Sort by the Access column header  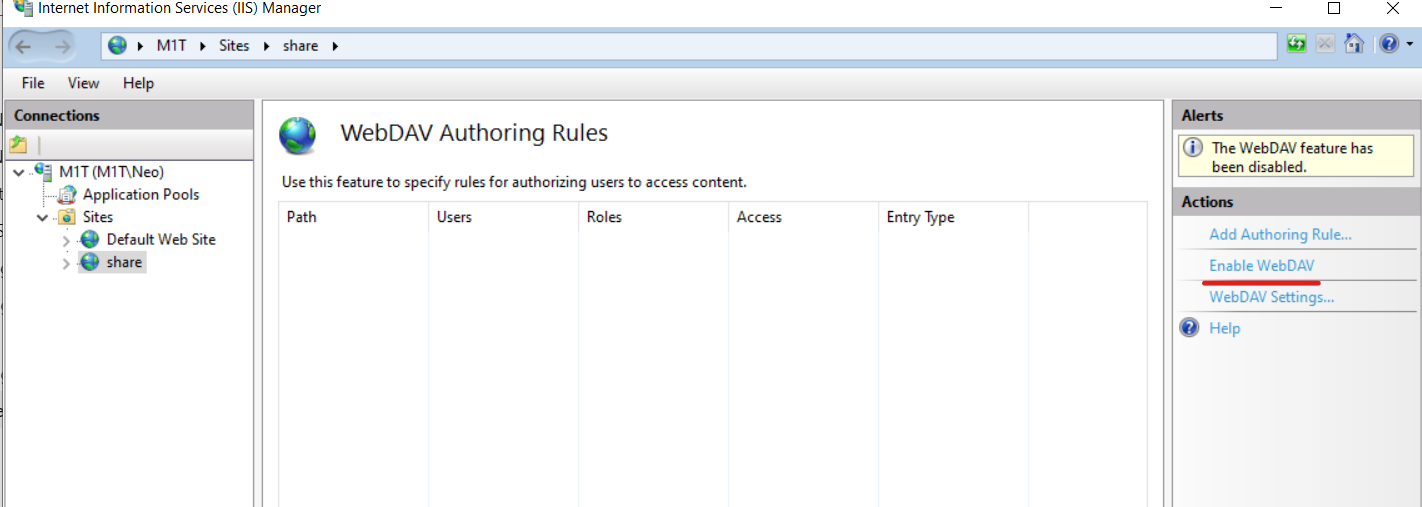click(803, 217)
